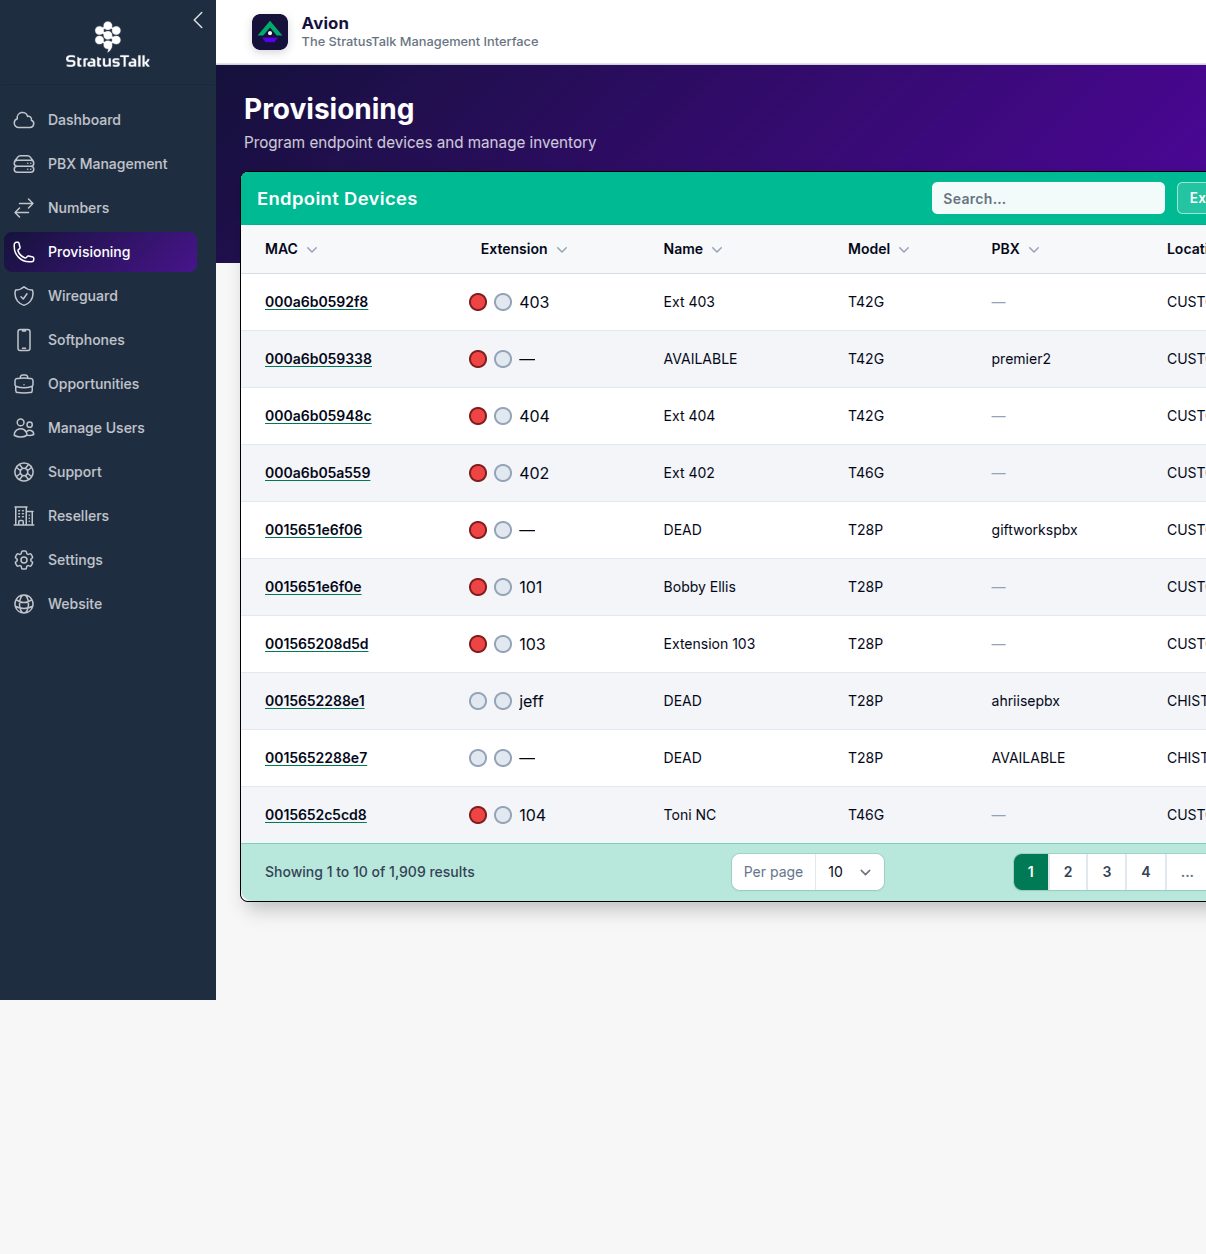Open device 0015652c5cd8
The image size is (1206, 1254).
(x=315, y=815)
